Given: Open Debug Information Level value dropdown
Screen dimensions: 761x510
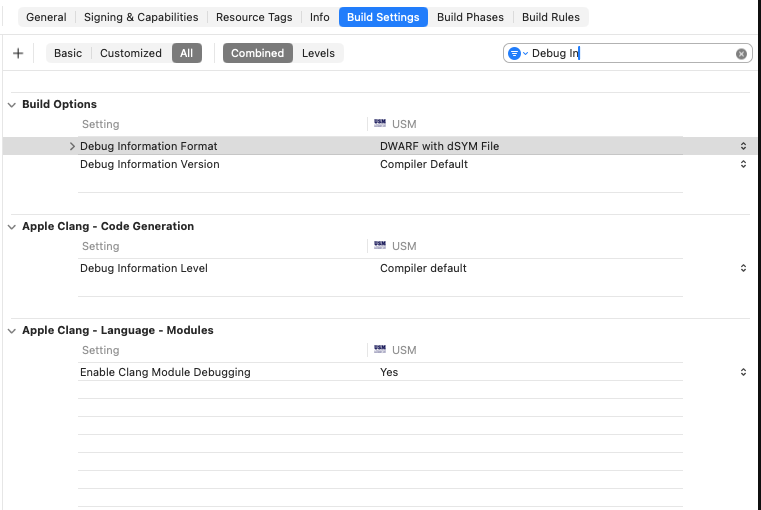Looking at the screenshot, I should 742,268.
